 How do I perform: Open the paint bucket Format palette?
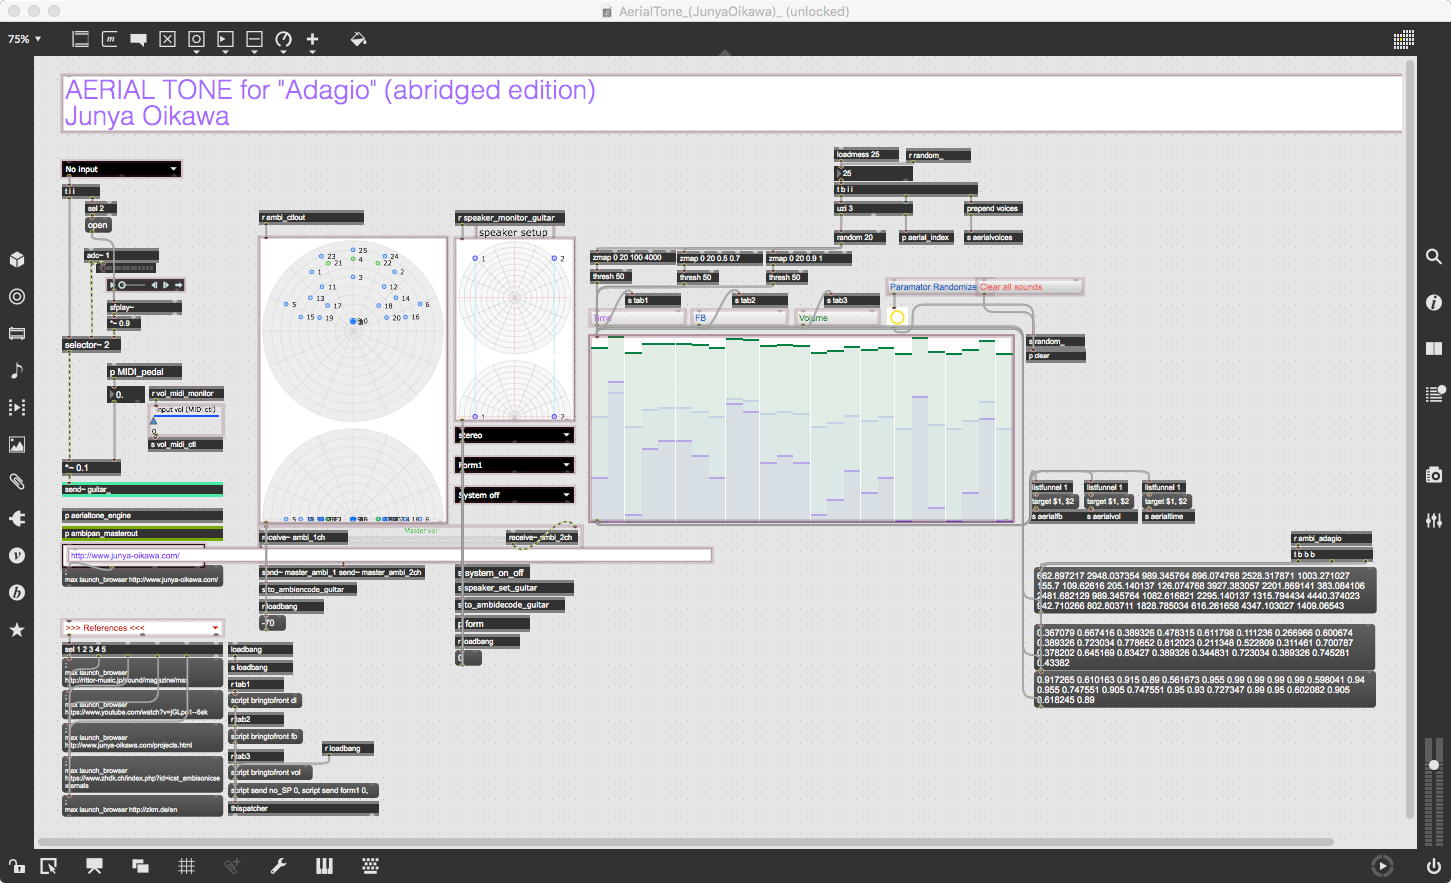(358, 39)
